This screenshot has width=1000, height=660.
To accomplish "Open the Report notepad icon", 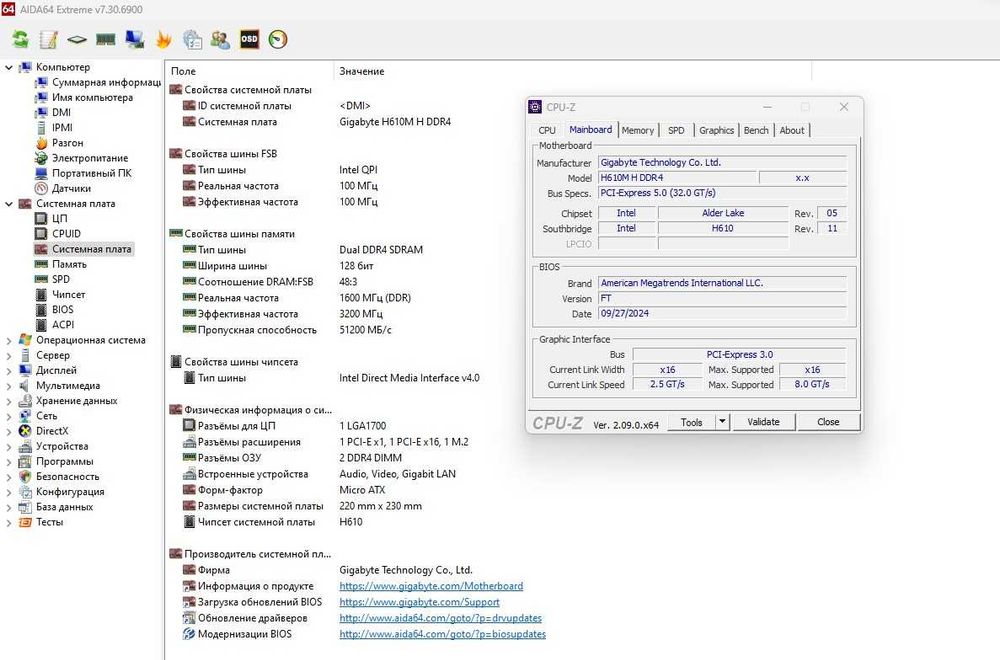I will click(48, 40).
